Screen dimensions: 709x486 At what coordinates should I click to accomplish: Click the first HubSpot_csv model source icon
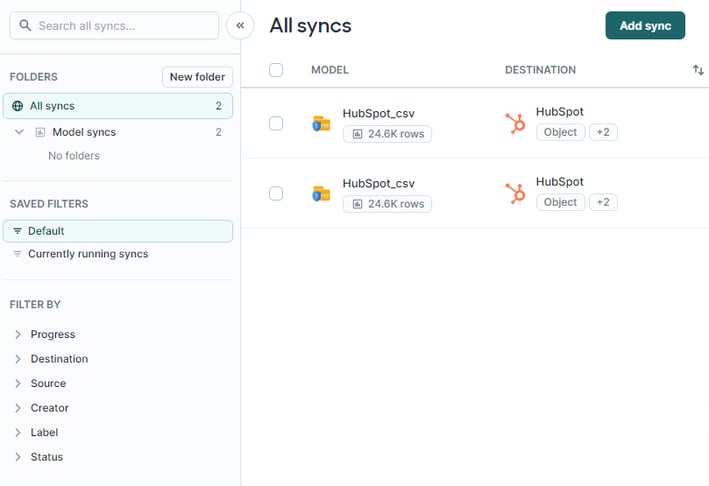[x=321, y=124]
